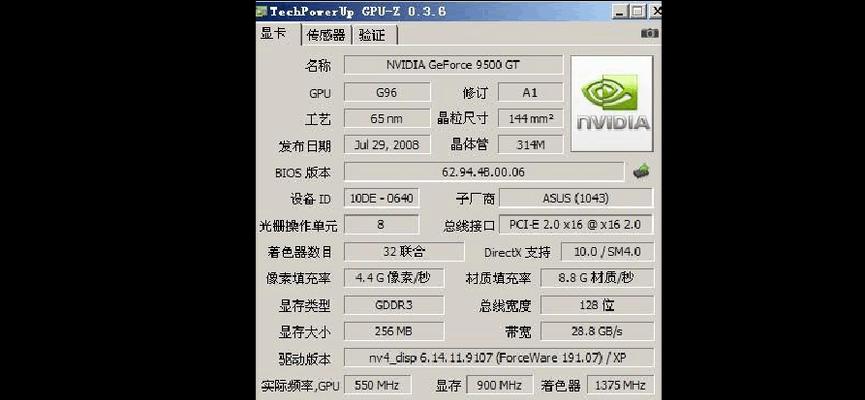Click the 显存类型 label
Image resolution: width=865 pixels, height=400 pixels.
305,305
